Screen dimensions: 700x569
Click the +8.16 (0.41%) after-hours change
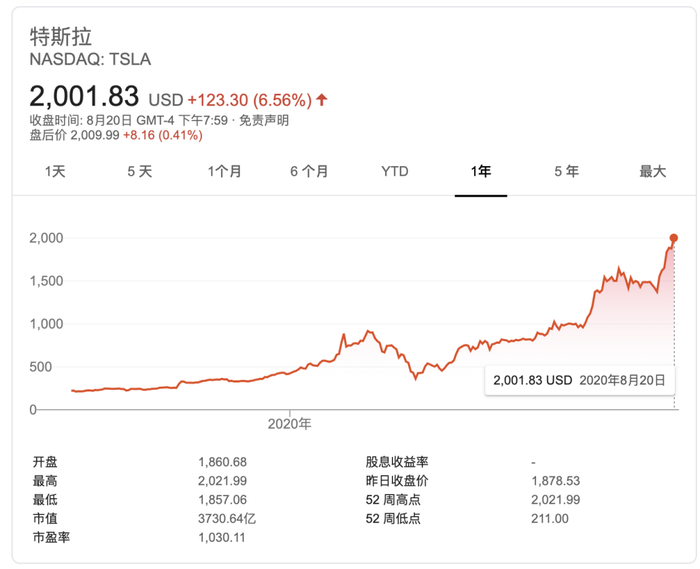[x=163, y=135]
